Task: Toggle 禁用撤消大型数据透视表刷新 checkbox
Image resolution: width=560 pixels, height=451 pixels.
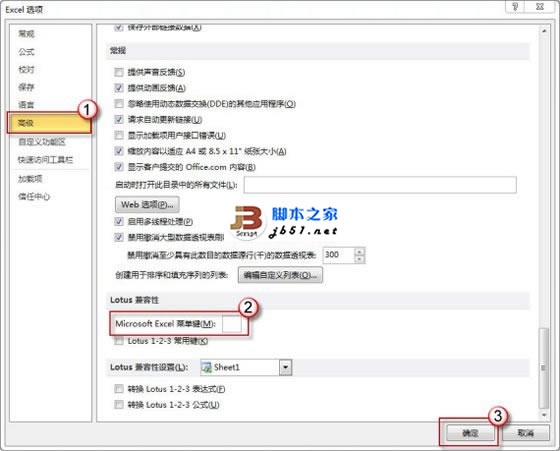Action: coord(119,237)
